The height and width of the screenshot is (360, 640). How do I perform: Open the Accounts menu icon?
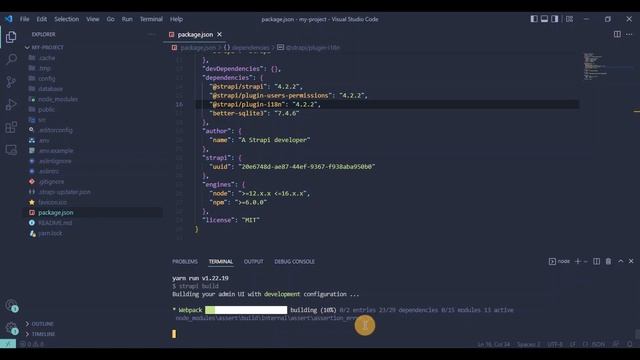[x=11, y=305]
